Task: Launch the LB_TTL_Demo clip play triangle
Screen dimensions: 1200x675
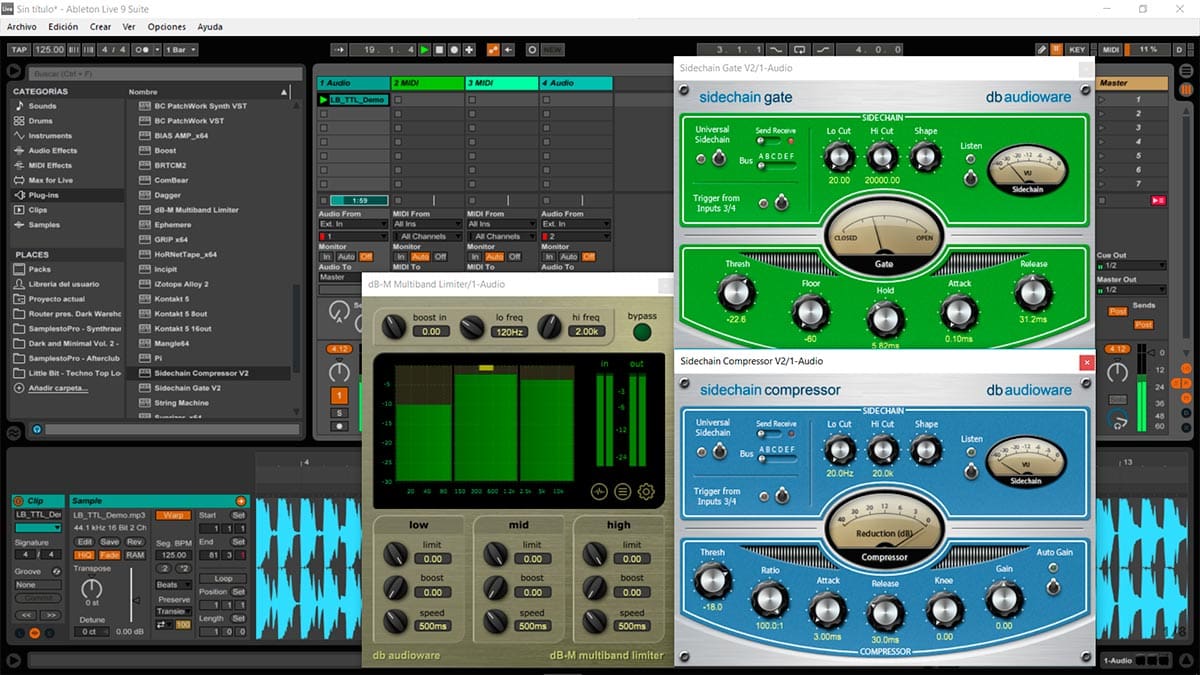Action: coord(324,100)
